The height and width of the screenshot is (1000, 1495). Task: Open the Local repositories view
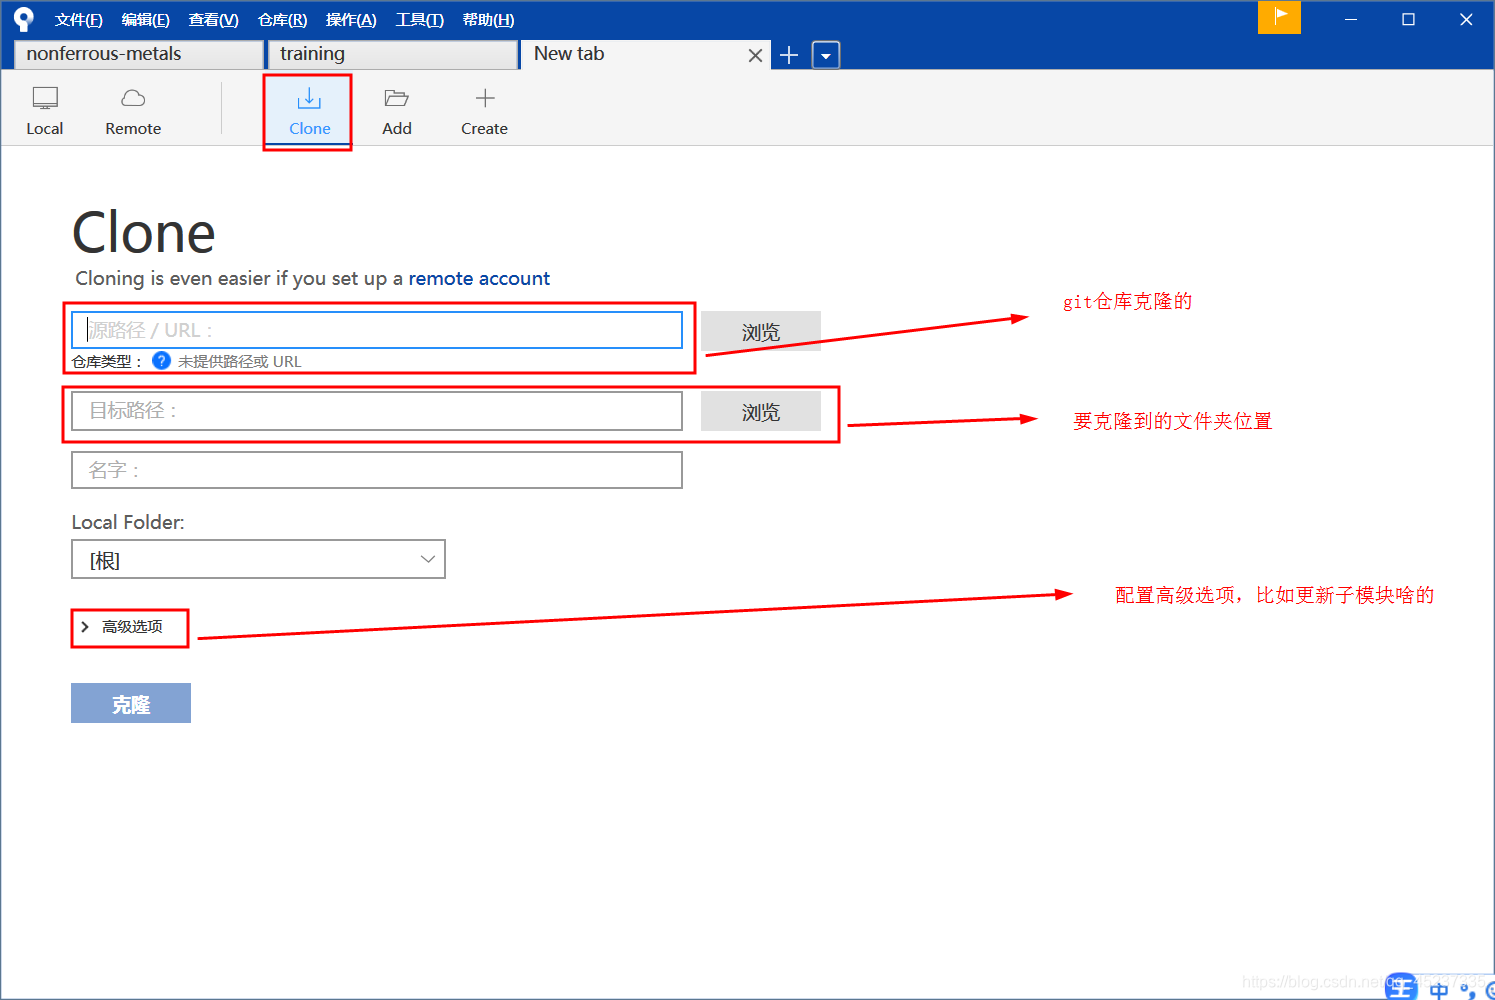click(45, 110)
